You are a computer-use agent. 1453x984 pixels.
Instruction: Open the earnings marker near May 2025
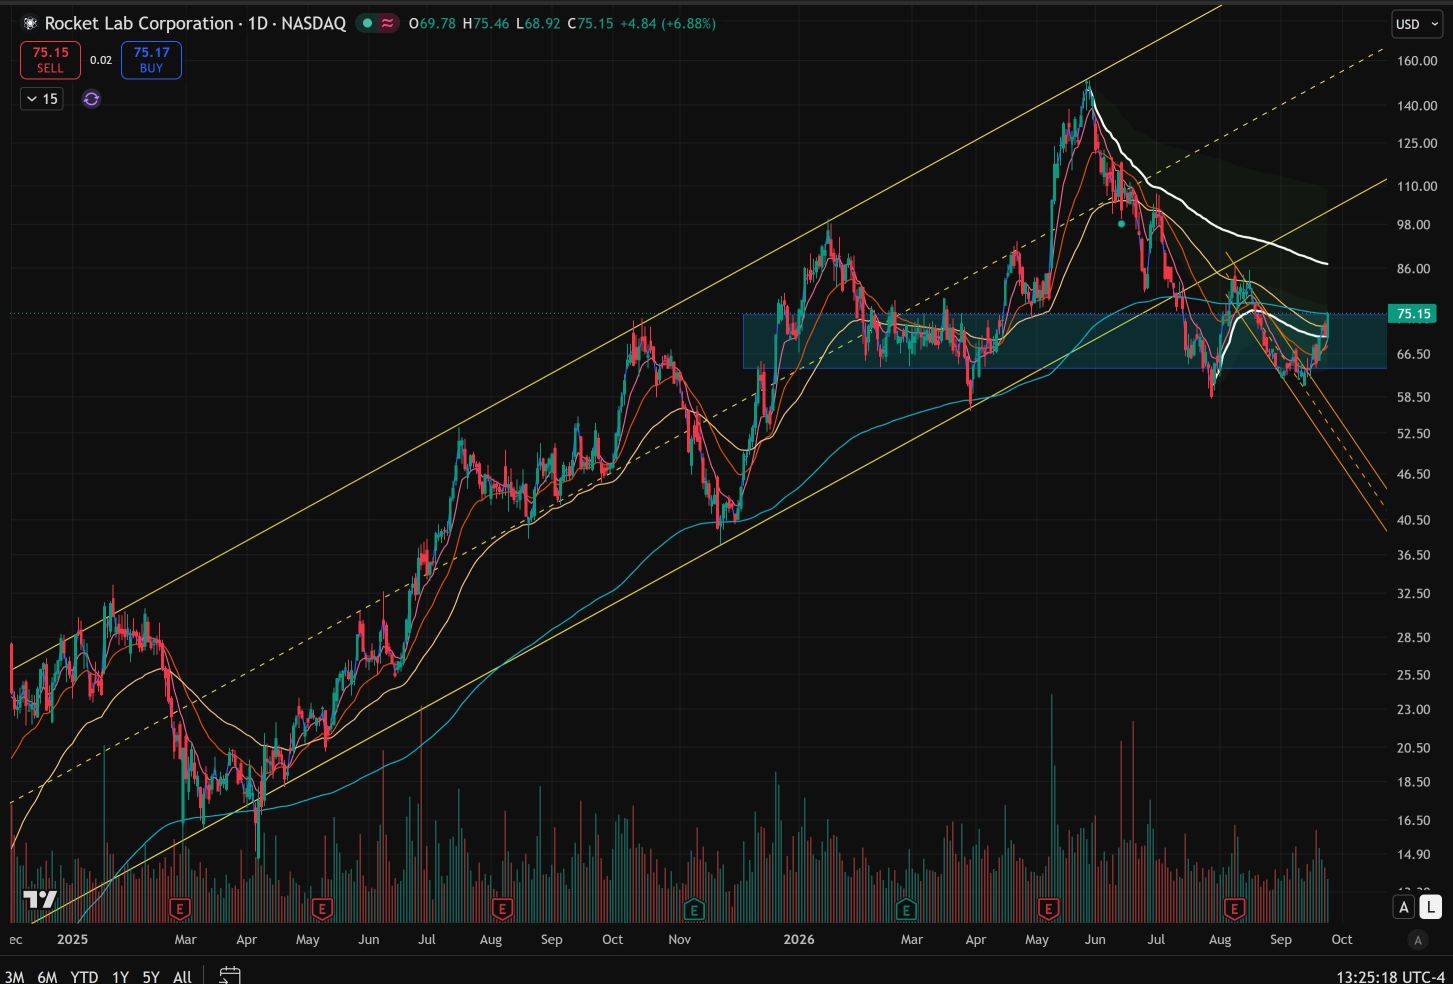(322, 909)
